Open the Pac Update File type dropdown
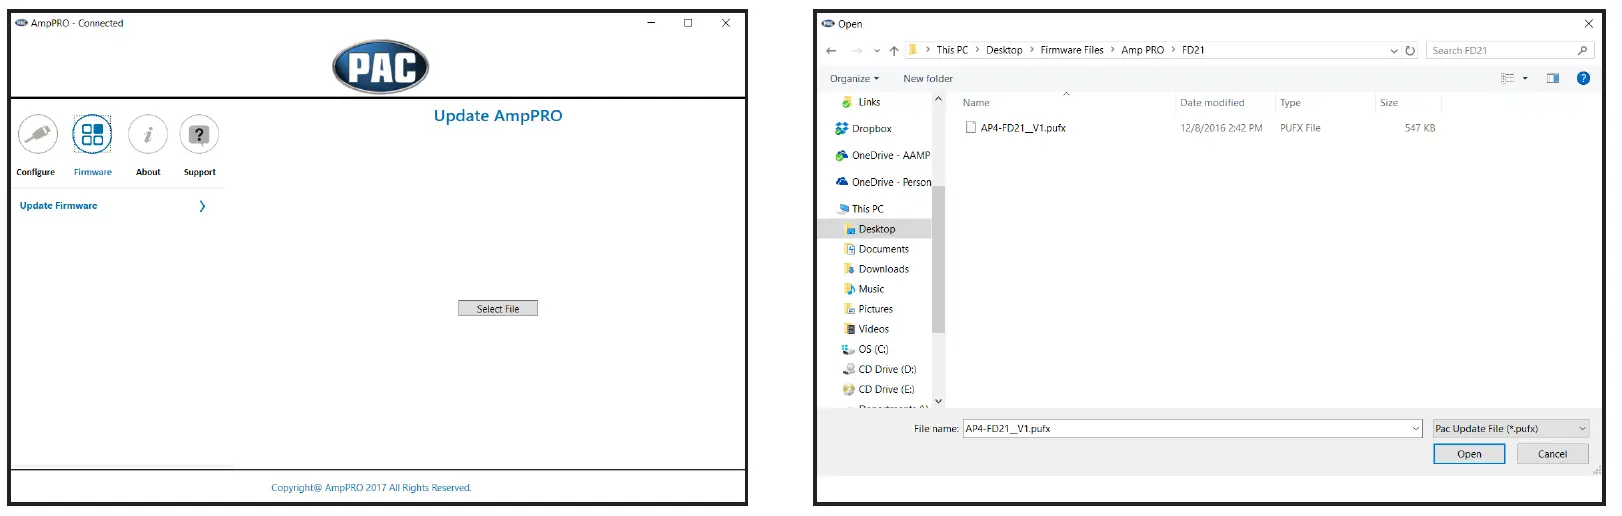 pyautogui.click(x=1511, y=428)
